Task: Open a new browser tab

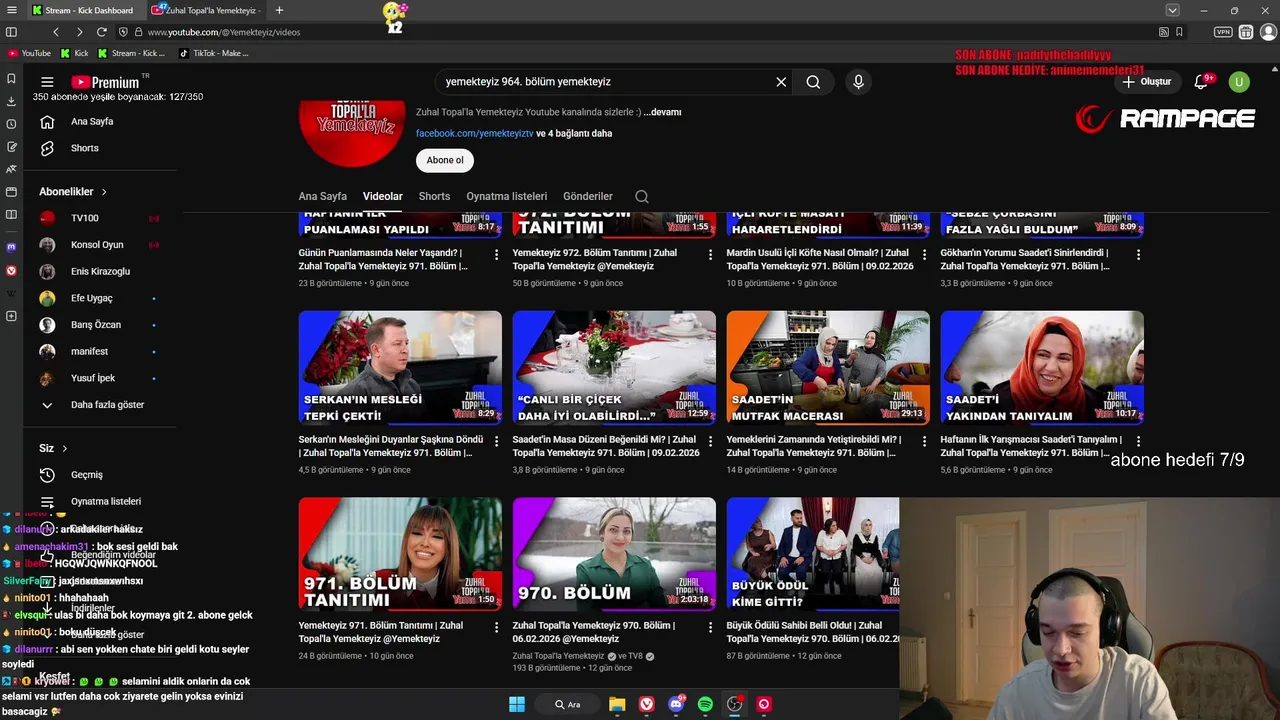Action: (279, 10)
